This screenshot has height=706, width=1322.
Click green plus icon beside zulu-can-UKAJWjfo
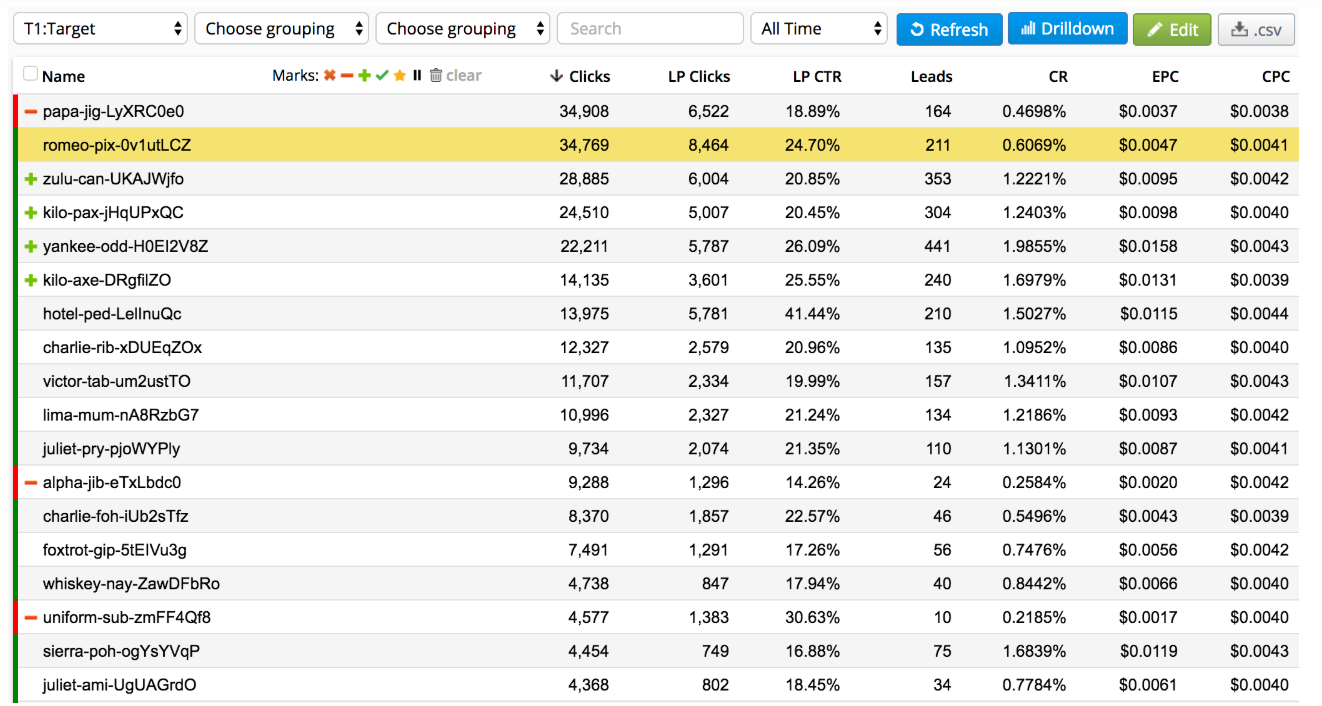click(30, 178)
